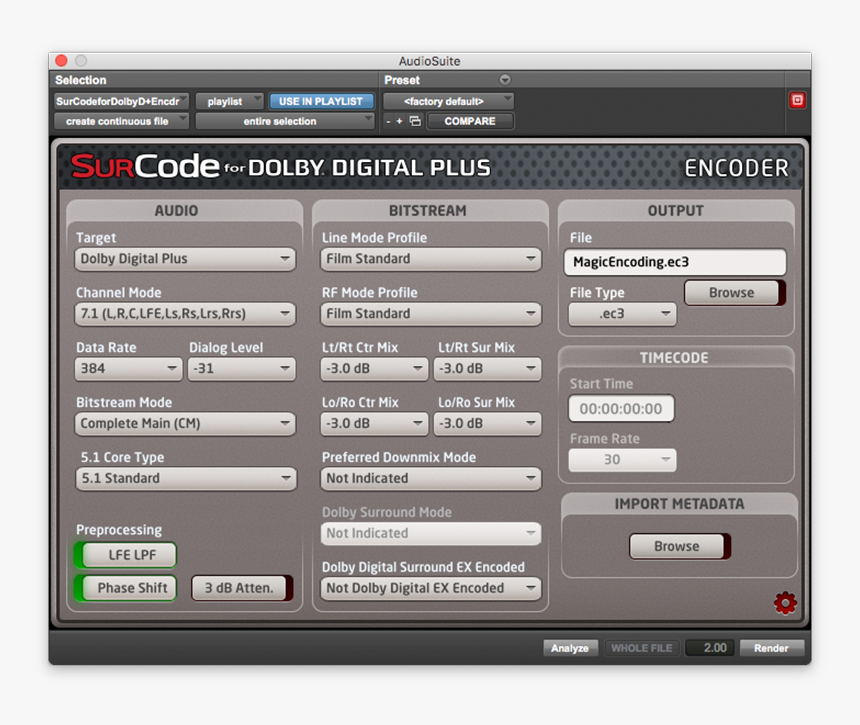The image size is (860, 725).
Task: Open the 5.1 Core Type dropdown
Action: click(x=186, y=478)
